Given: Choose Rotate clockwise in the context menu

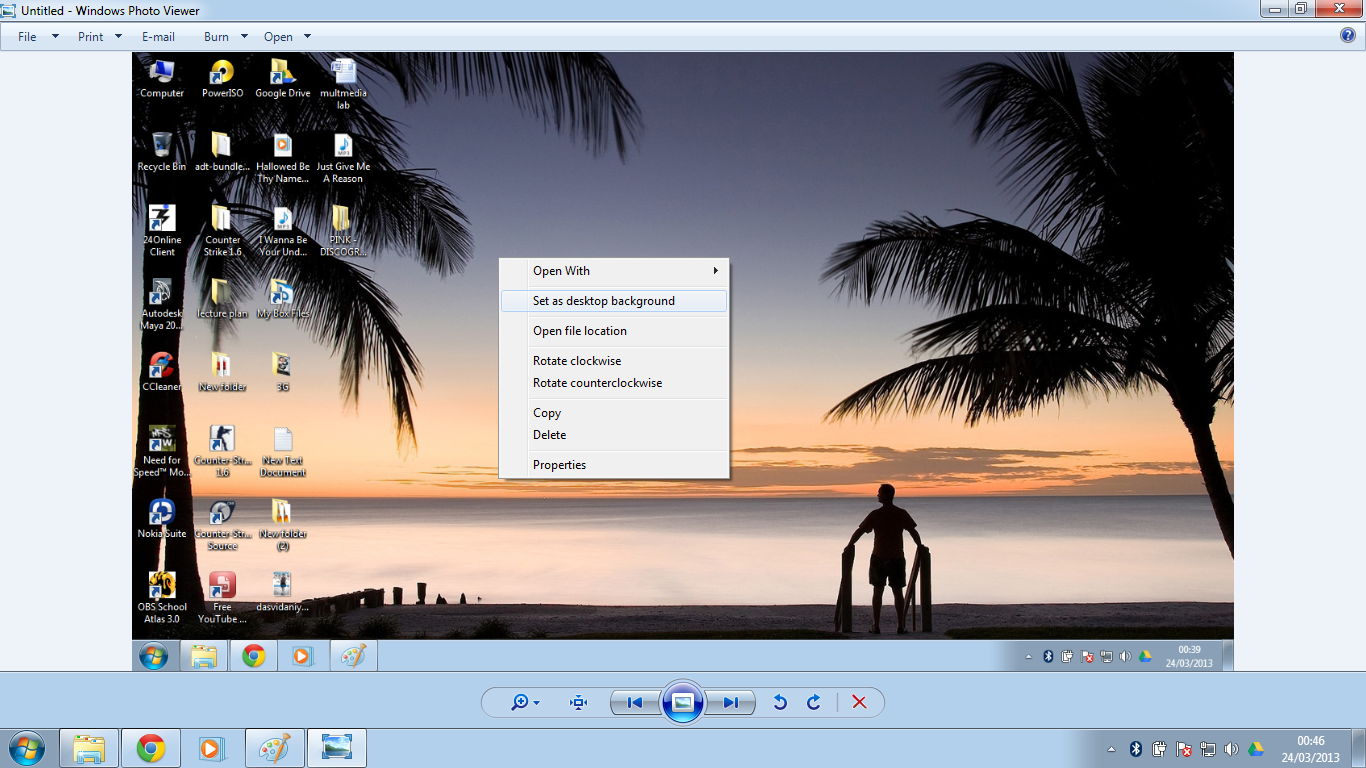Looking at the screenshot, I should point(614,361).
